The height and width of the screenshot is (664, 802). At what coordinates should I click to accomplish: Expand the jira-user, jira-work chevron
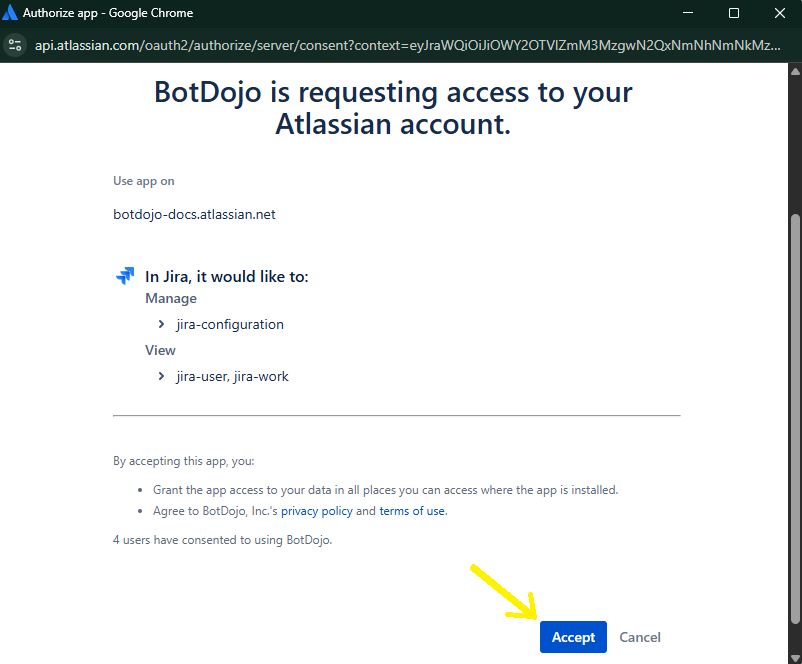[161, 376]
